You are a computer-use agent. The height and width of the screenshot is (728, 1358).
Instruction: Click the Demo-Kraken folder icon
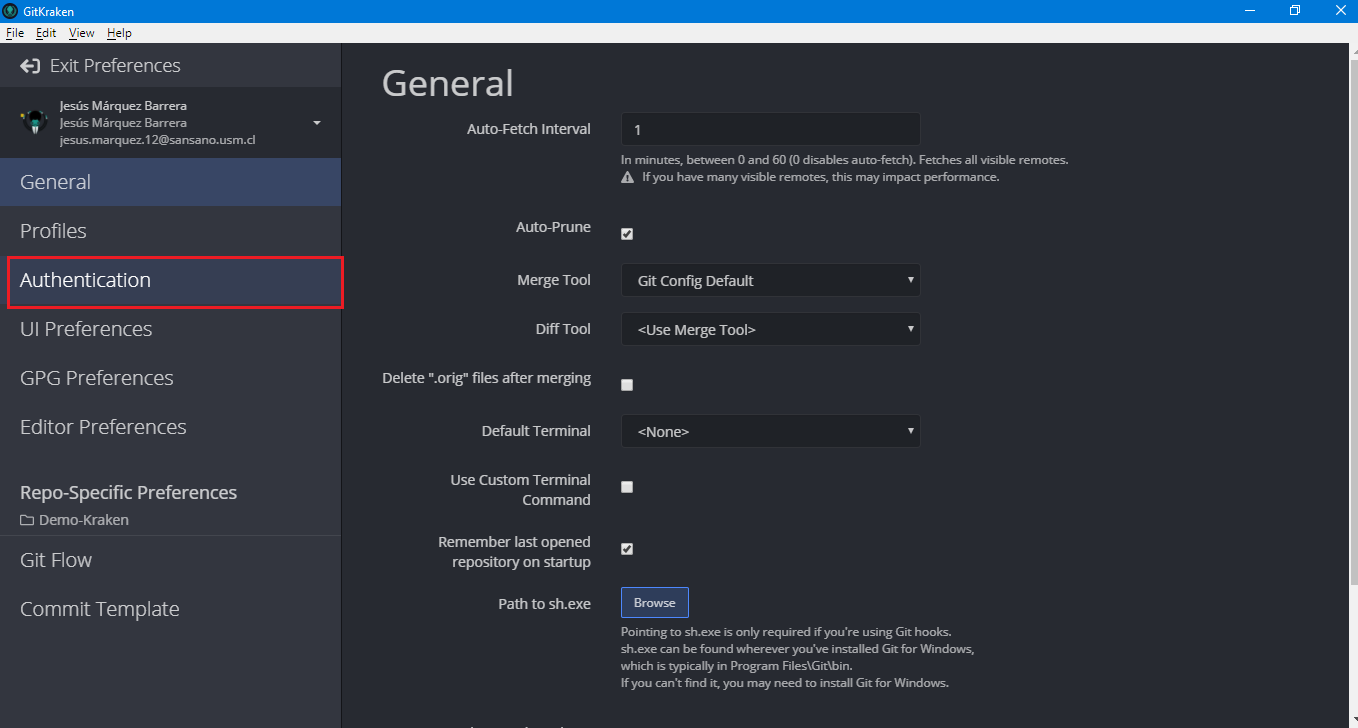point(27,520)
